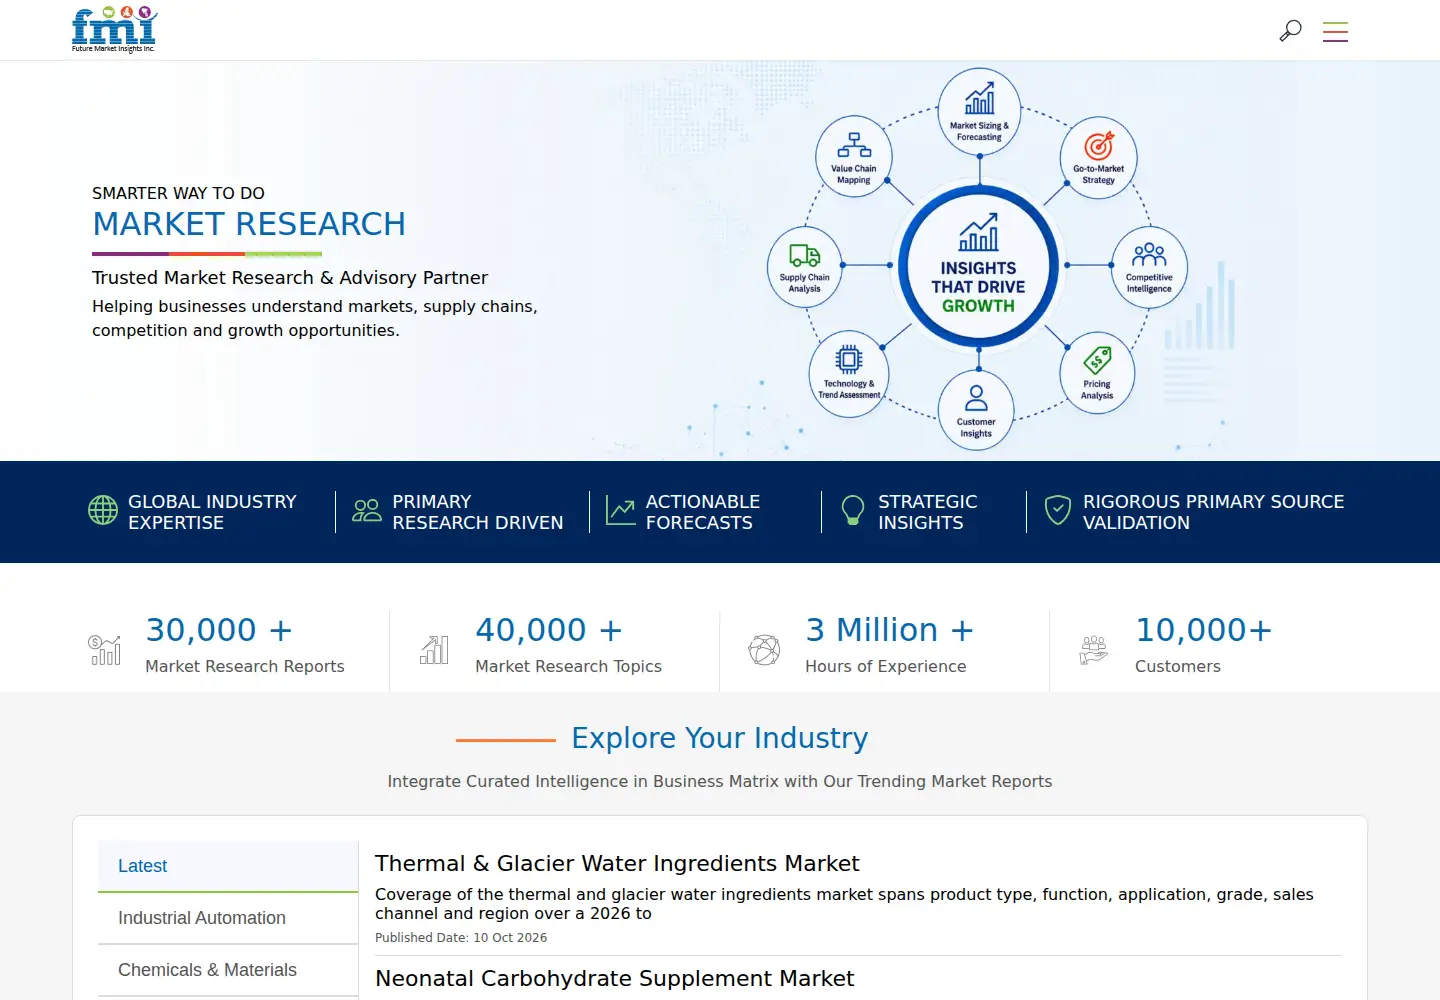Image resolution: width=1440 pixels, height=1000 pixels.
Task: Click the globe icon beside Global Industry Expertise
Action: pos(103,510)
